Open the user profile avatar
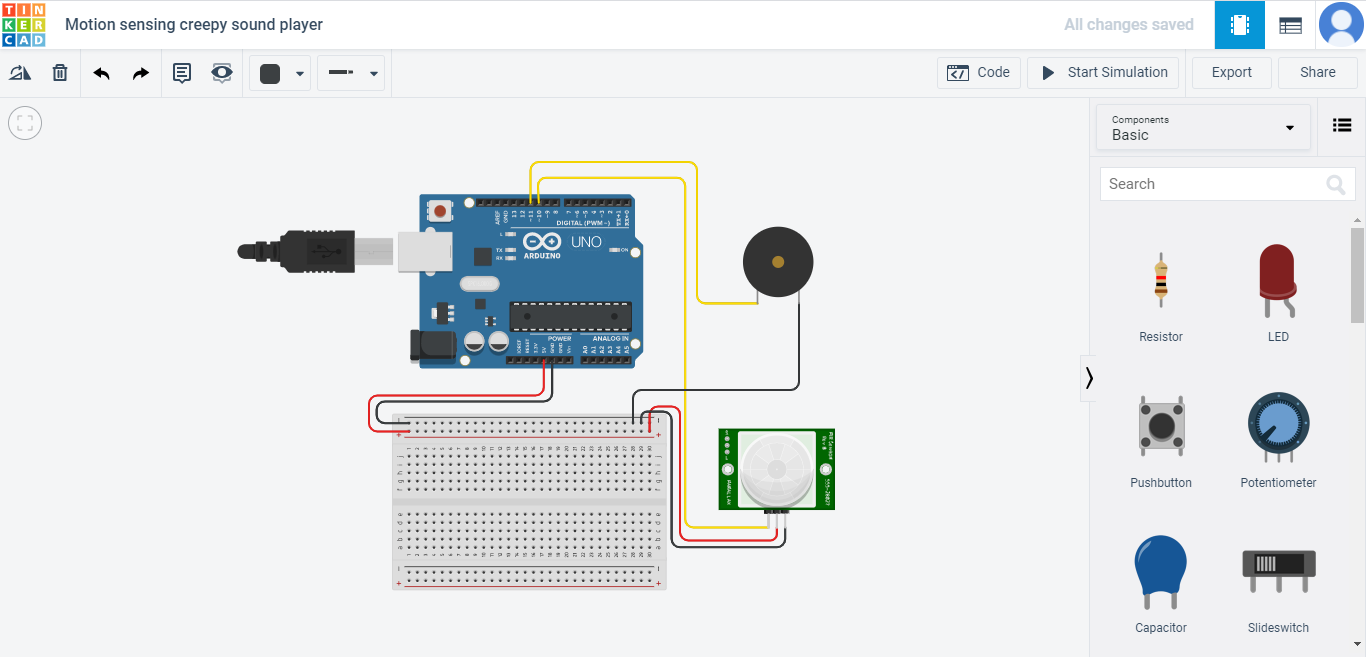 click(x=1341, y=25)
